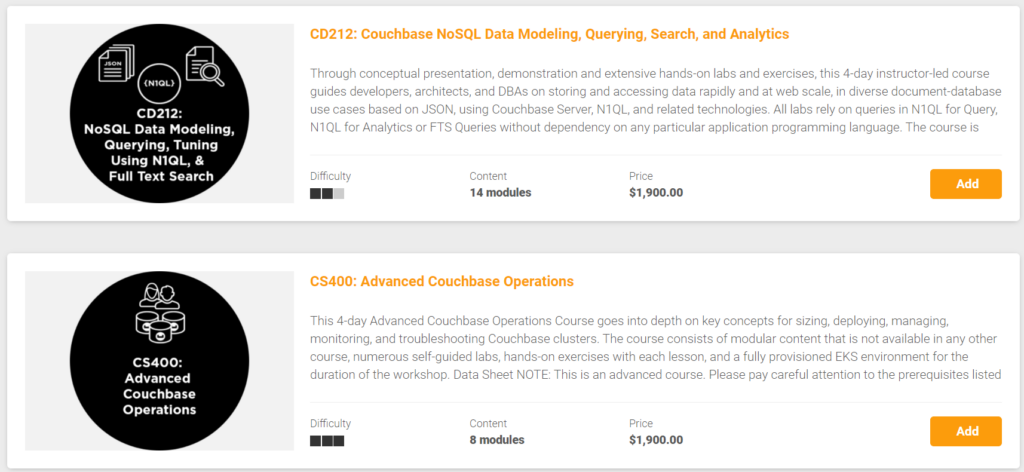
Task: Click the CD212 price of $1,900.00
Action: point(656,193)
